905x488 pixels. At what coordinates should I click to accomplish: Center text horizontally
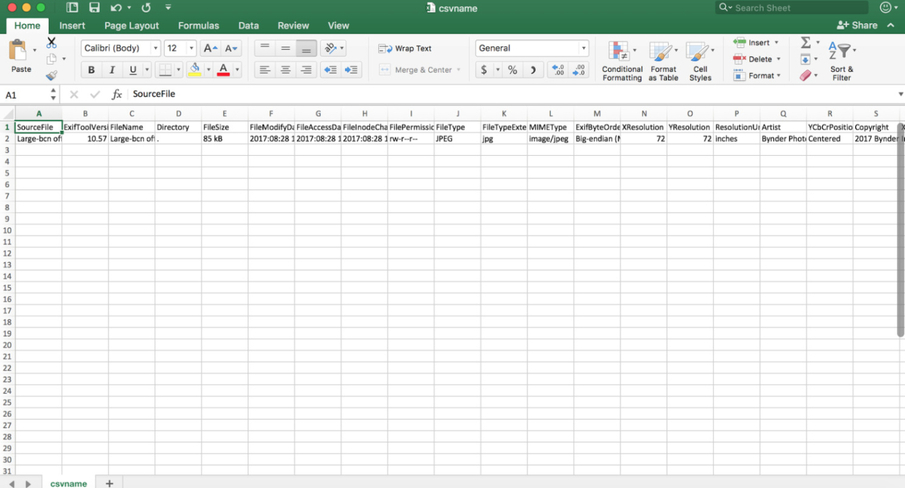tap(286, 70)
